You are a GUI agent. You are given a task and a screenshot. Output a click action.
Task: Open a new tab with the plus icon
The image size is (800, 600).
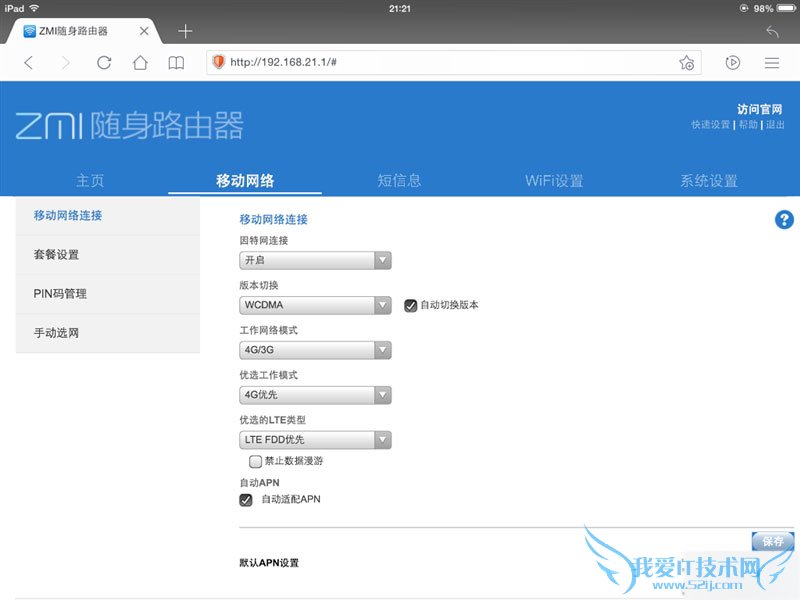pos(185,32)
